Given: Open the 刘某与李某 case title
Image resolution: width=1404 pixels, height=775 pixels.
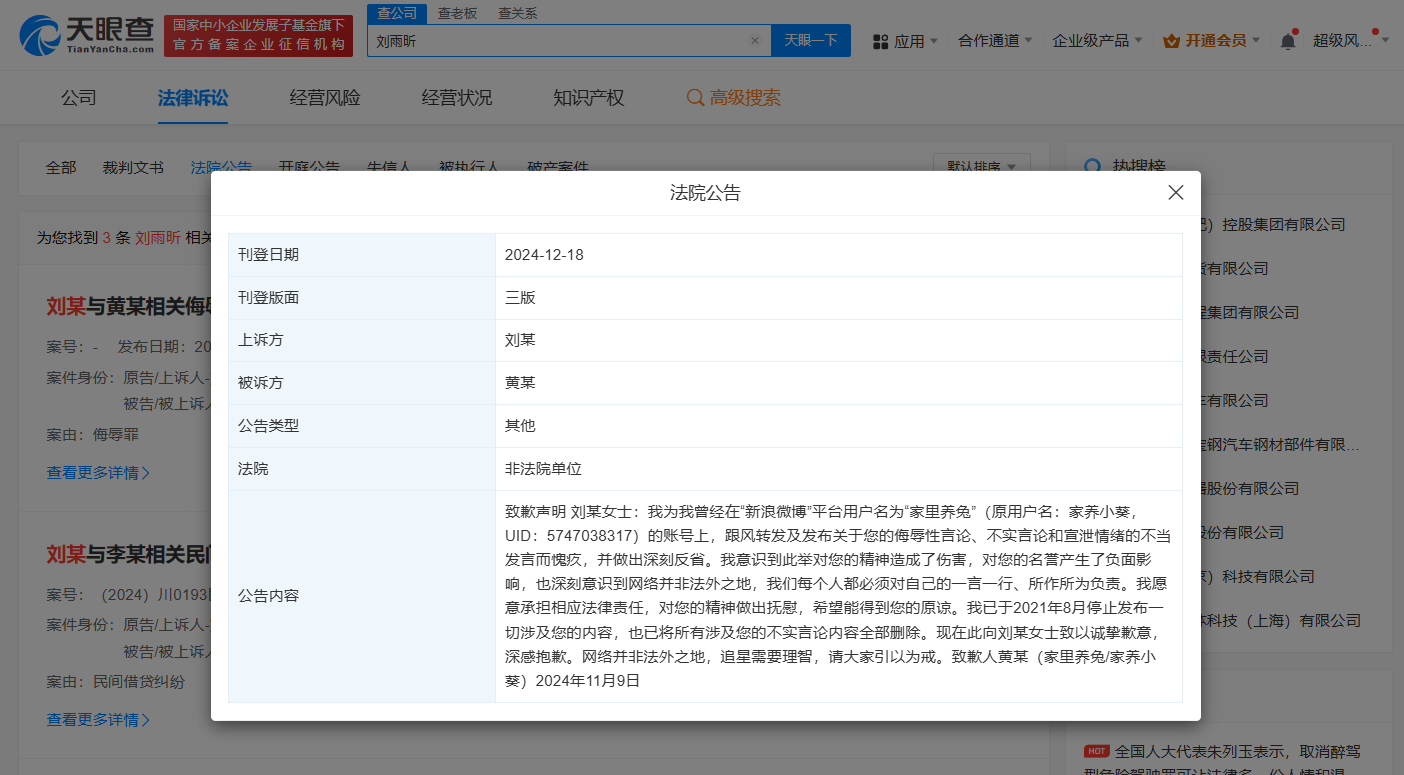Looking at the screenshot, I should 128,554.
